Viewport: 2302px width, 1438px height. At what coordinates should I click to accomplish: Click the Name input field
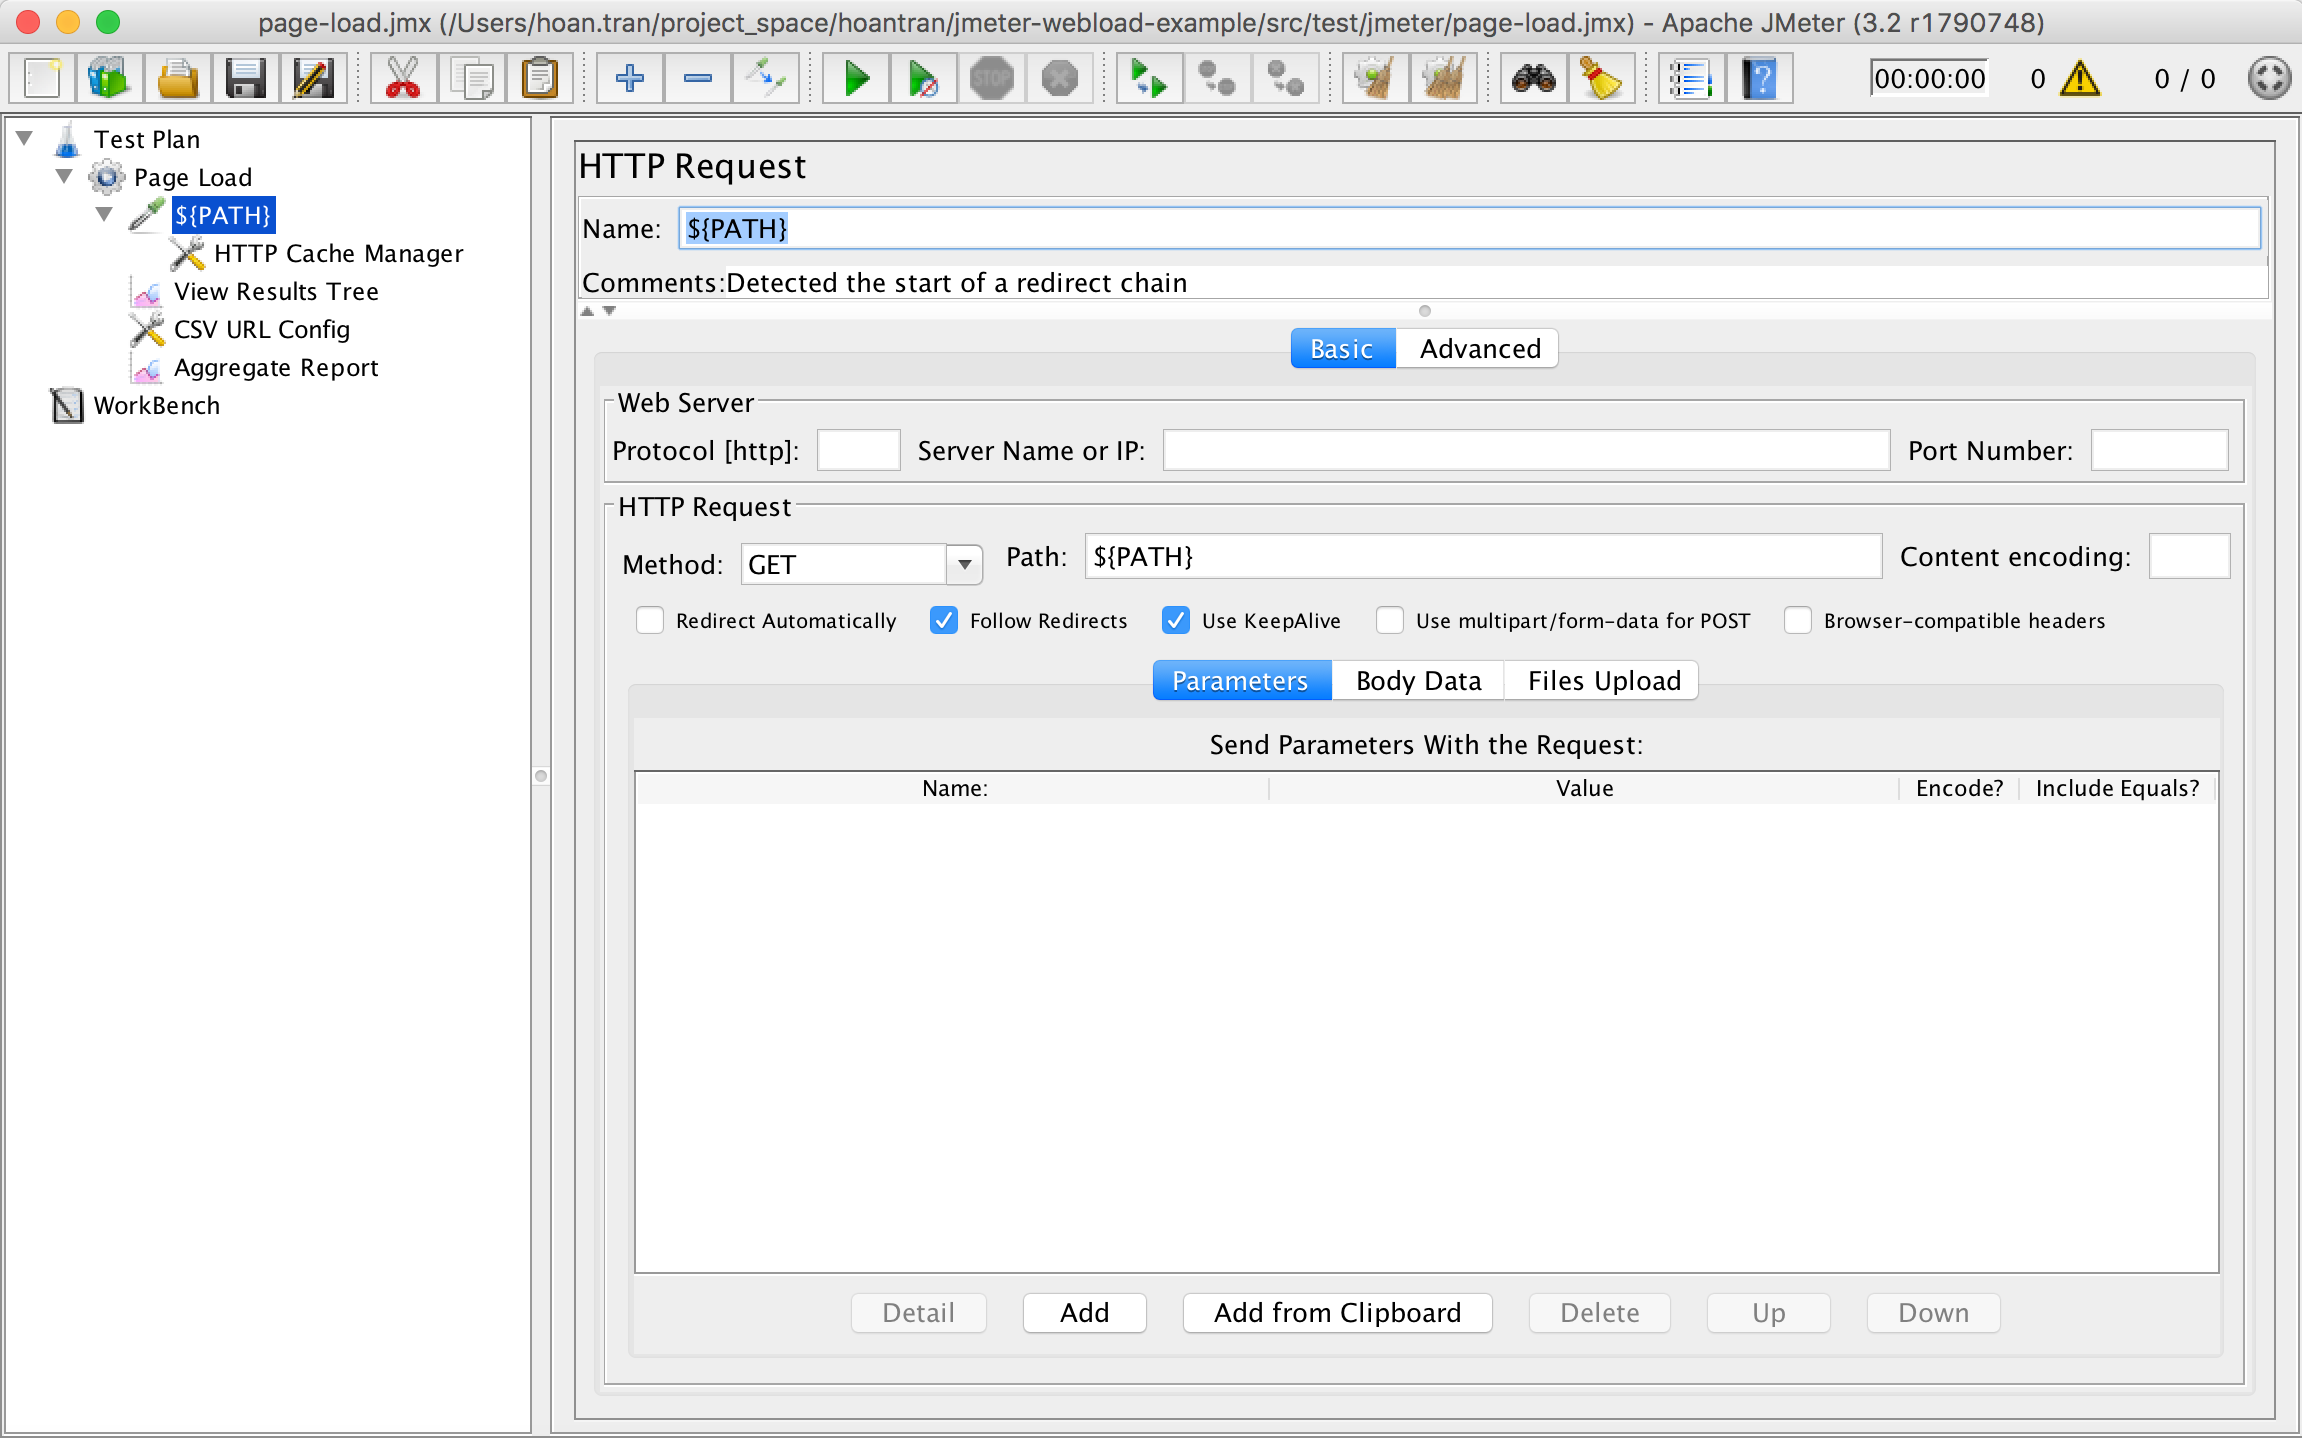(1470, 229)
